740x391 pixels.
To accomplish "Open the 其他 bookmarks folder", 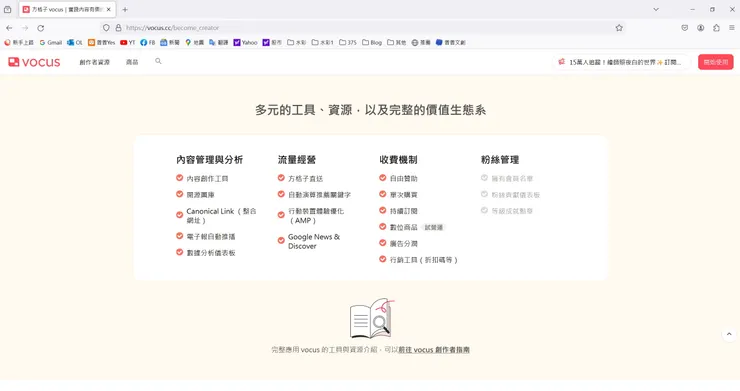I will (396, 42).
